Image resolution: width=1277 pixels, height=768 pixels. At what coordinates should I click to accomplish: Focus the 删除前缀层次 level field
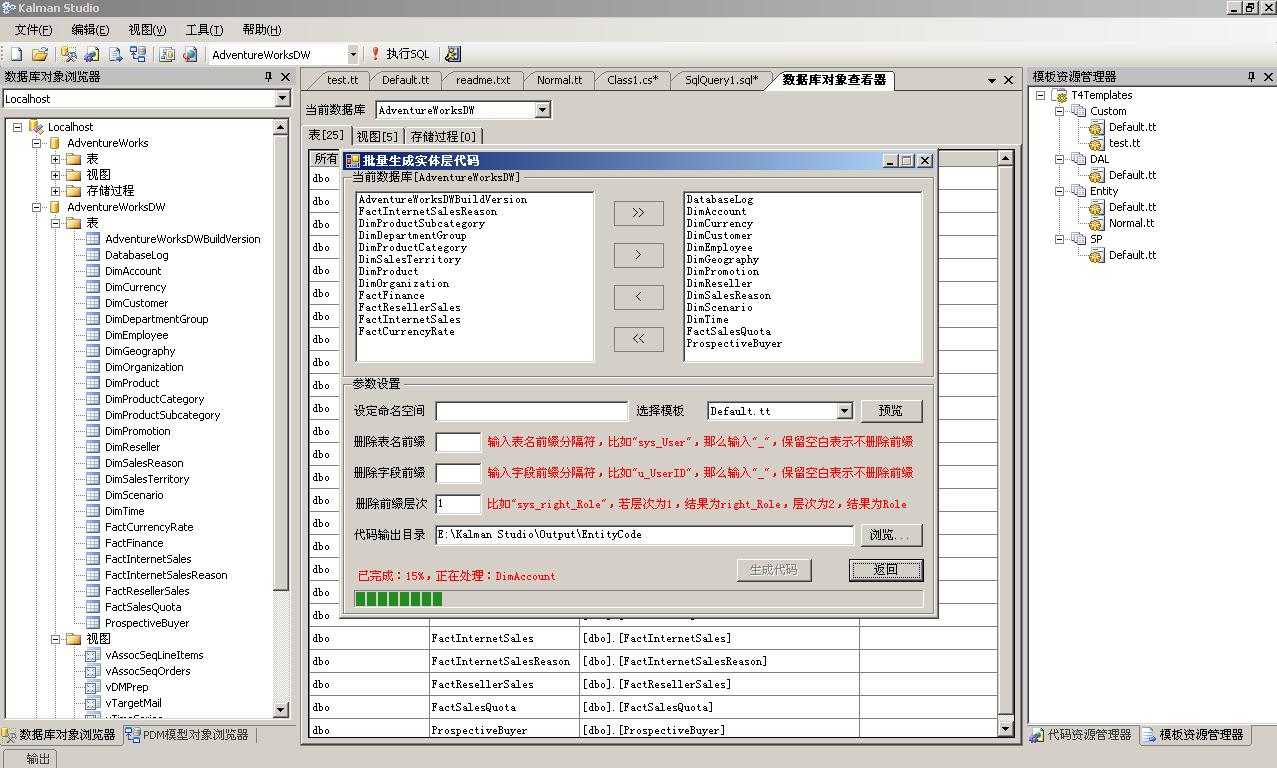[x=458, y=504]
